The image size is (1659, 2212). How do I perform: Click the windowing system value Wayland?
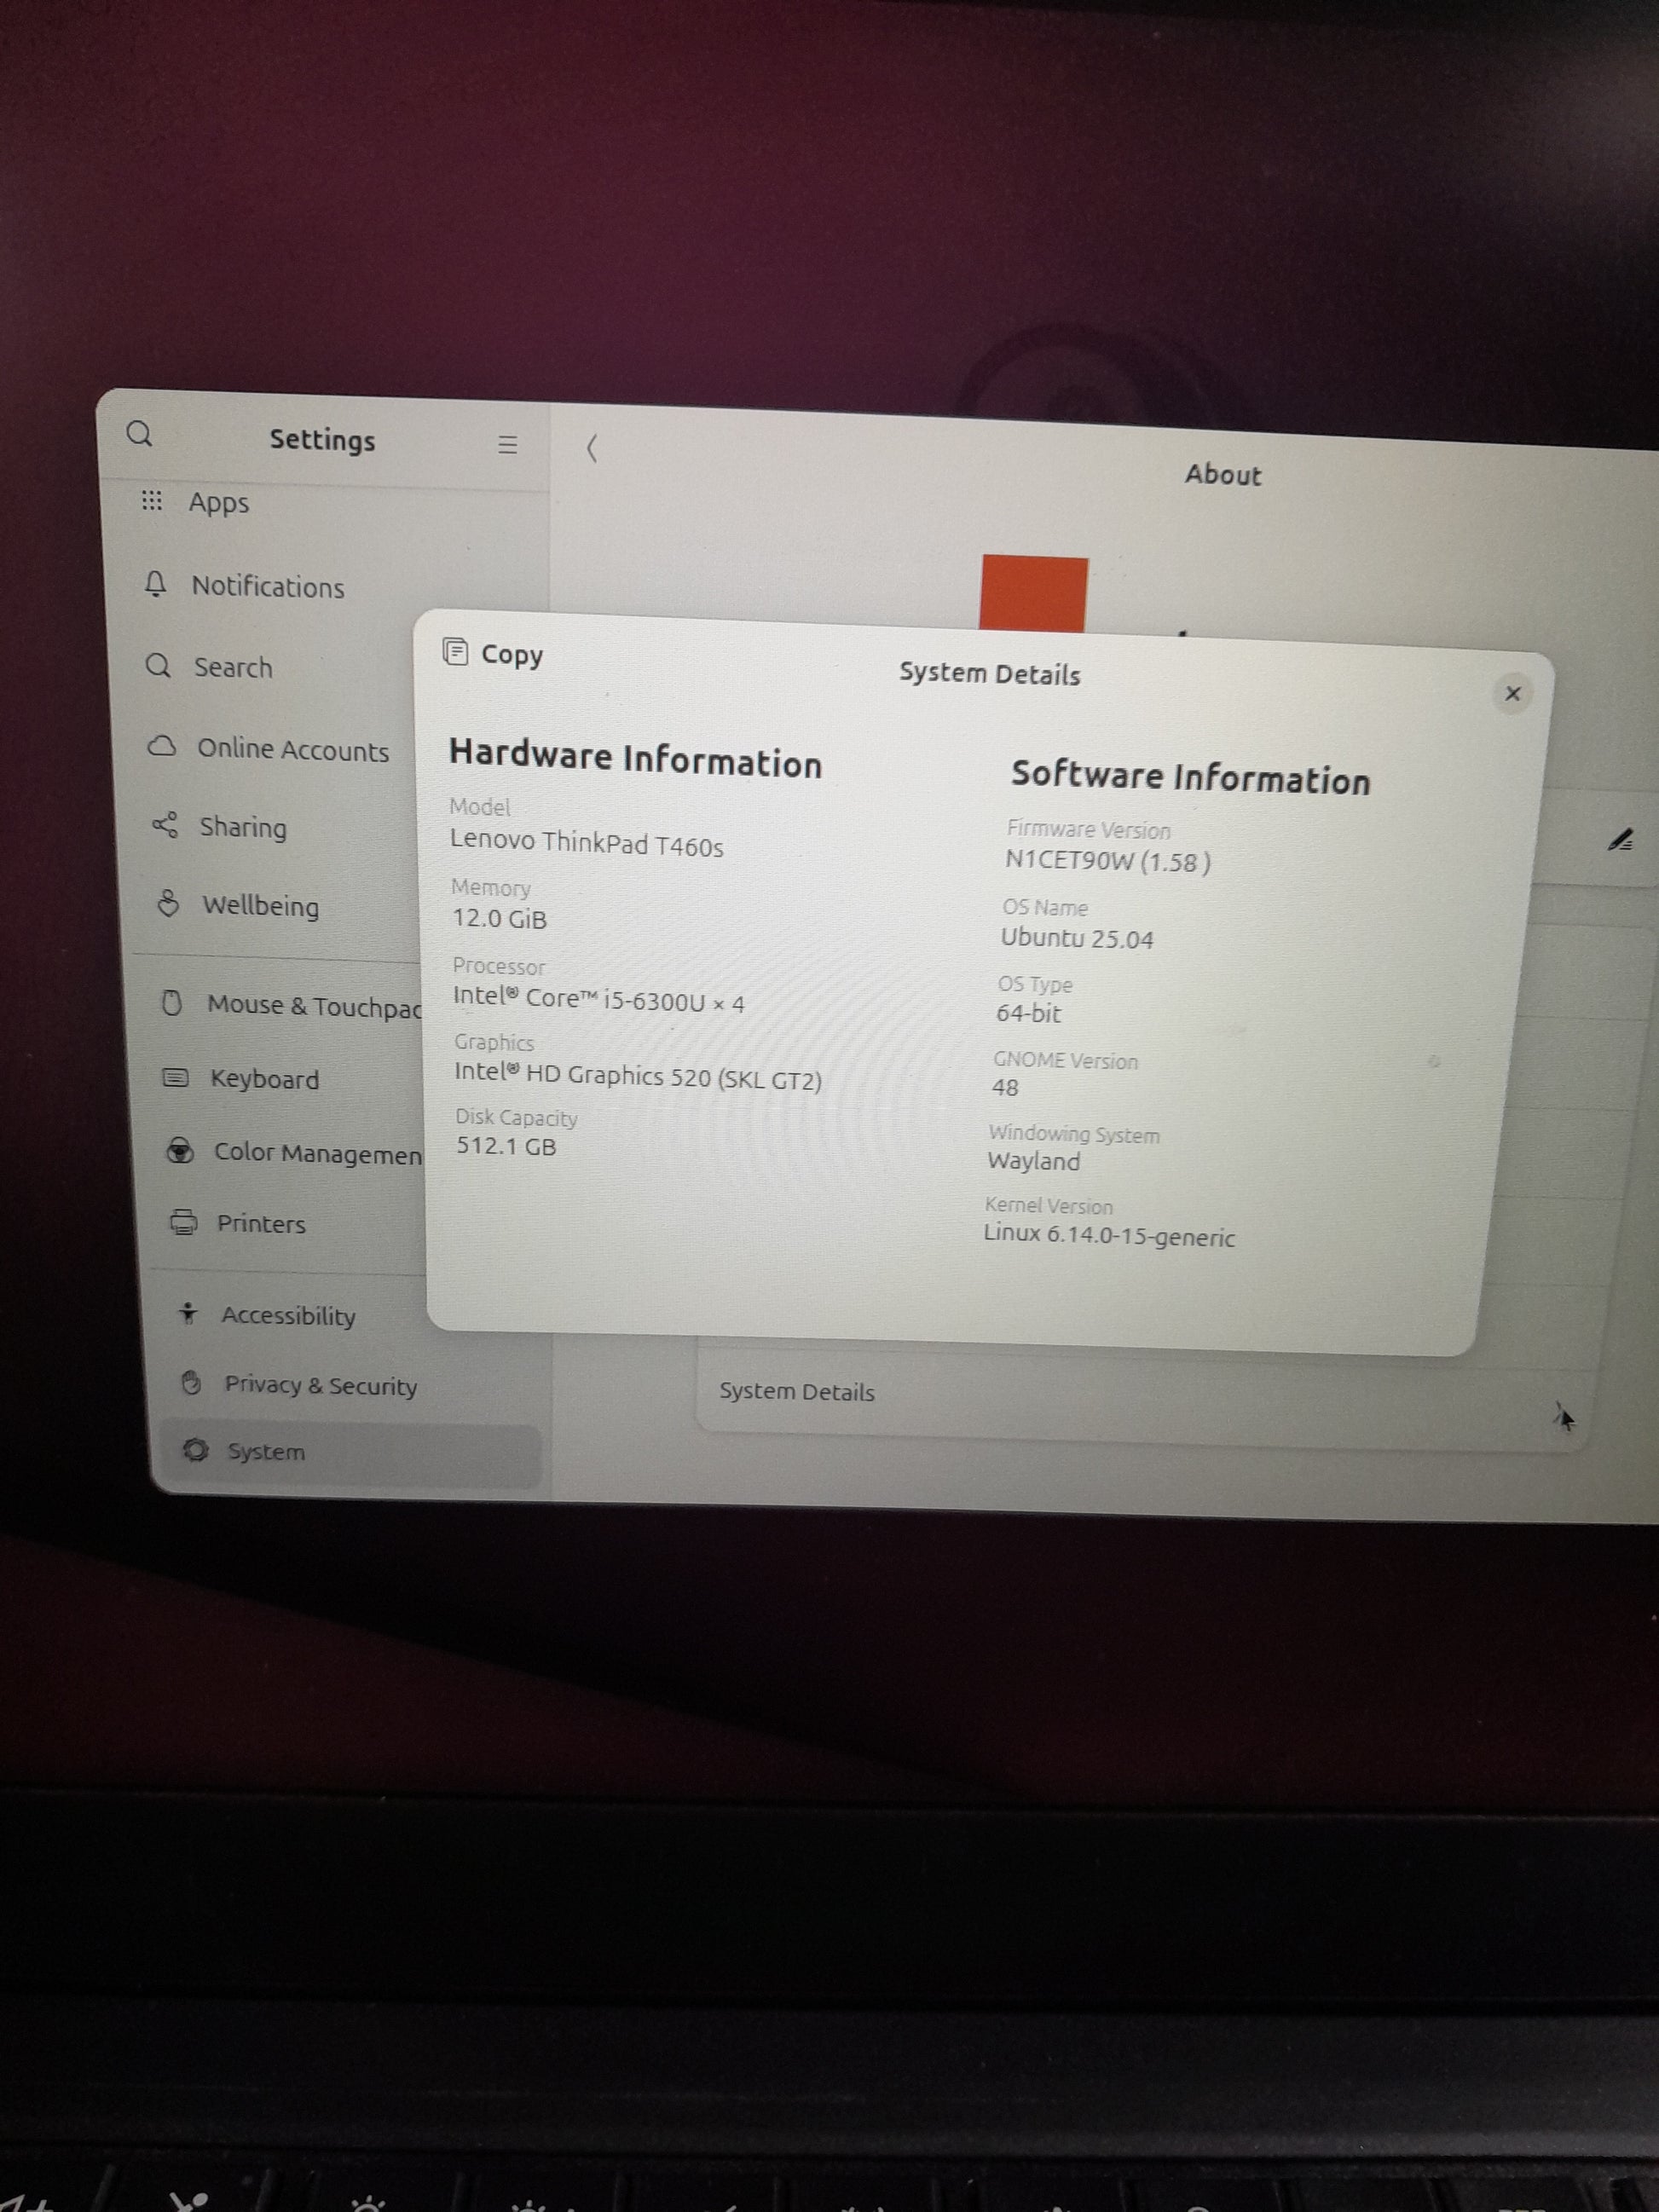tap(1034, 1161)
